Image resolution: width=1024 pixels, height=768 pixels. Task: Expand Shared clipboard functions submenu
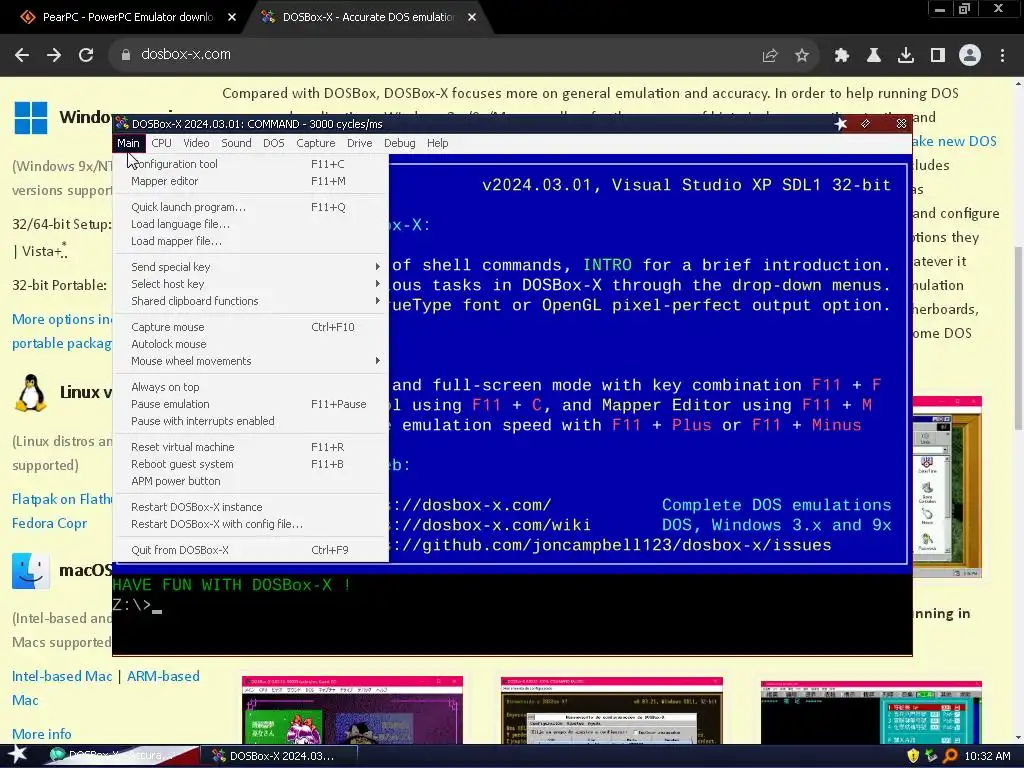(251, 300)
